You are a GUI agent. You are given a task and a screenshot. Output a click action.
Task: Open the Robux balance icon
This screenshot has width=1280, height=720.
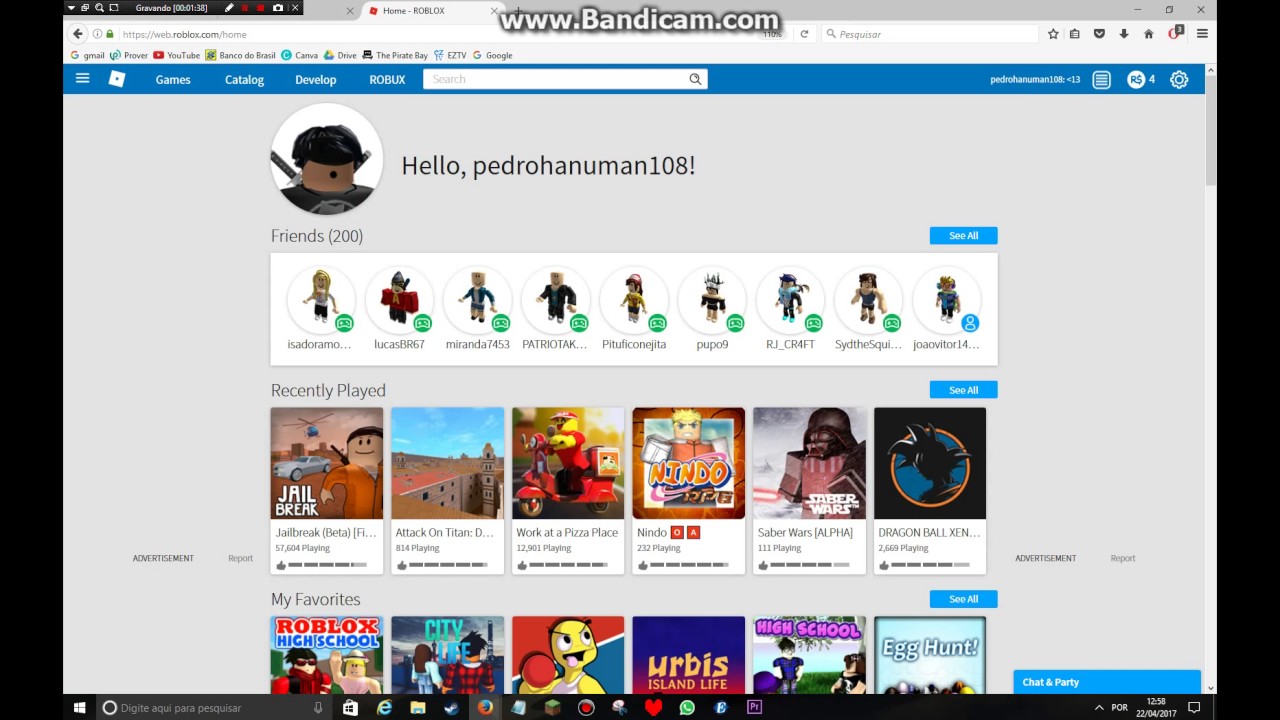click(x=1136, y=79)
